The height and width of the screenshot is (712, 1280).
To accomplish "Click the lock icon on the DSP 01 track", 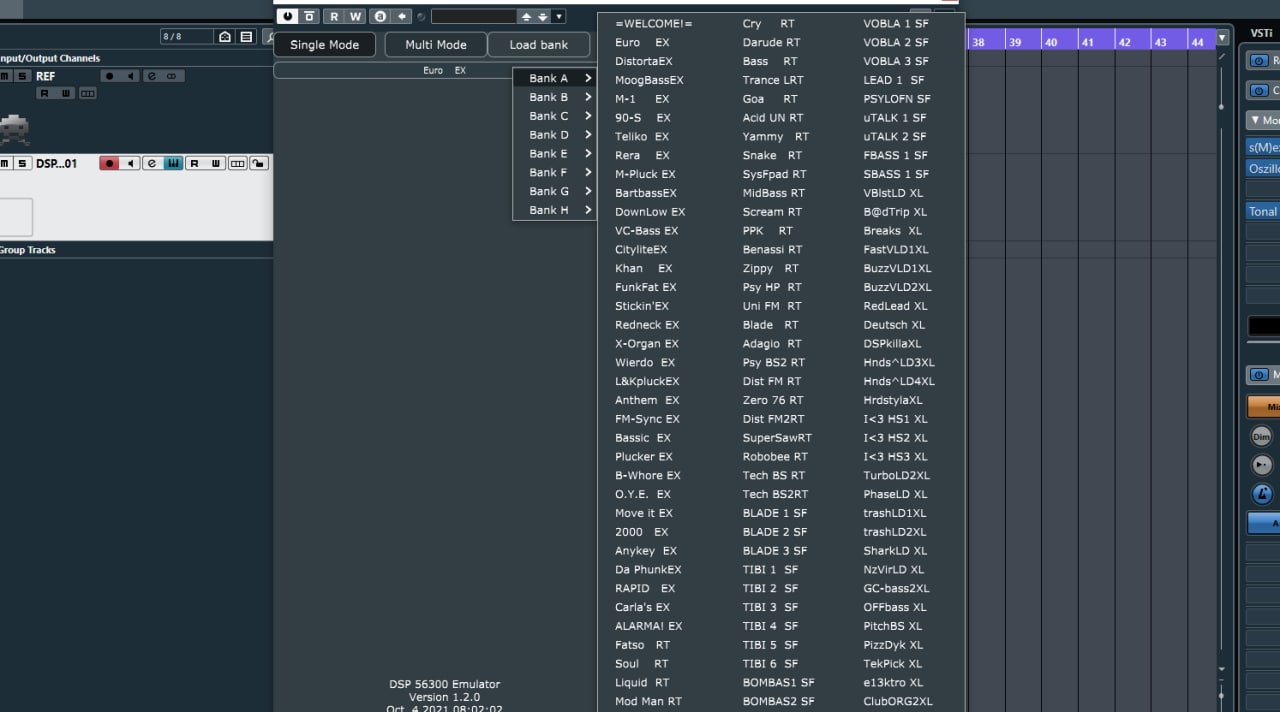I will [259, 163].
